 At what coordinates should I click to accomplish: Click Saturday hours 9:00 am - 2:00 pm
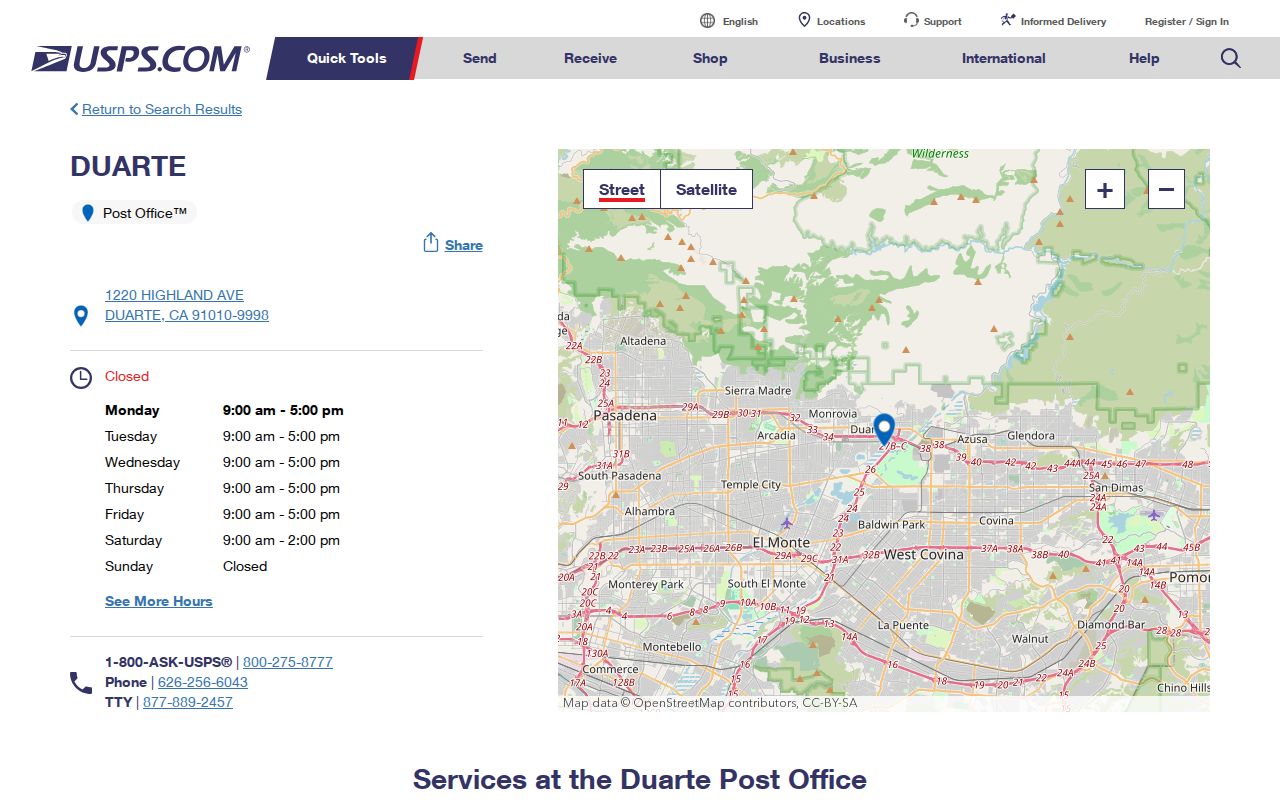point(281,540)
